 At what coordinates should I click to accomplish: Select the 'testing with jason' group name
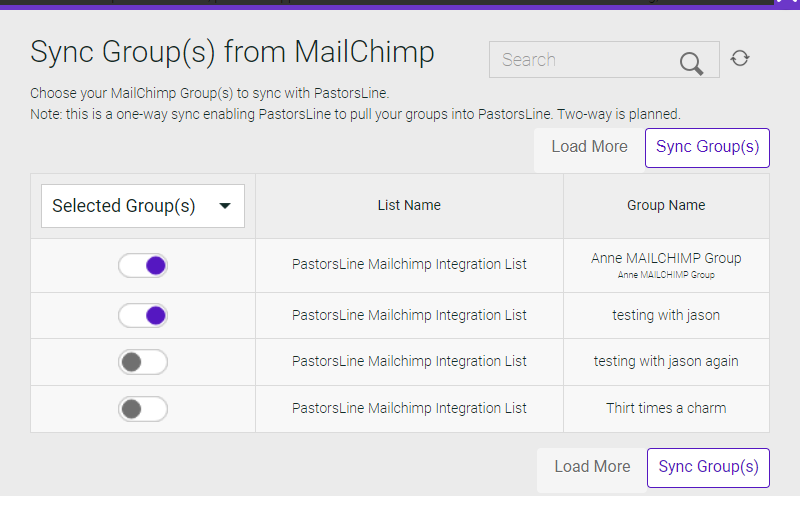pos(666,315)
